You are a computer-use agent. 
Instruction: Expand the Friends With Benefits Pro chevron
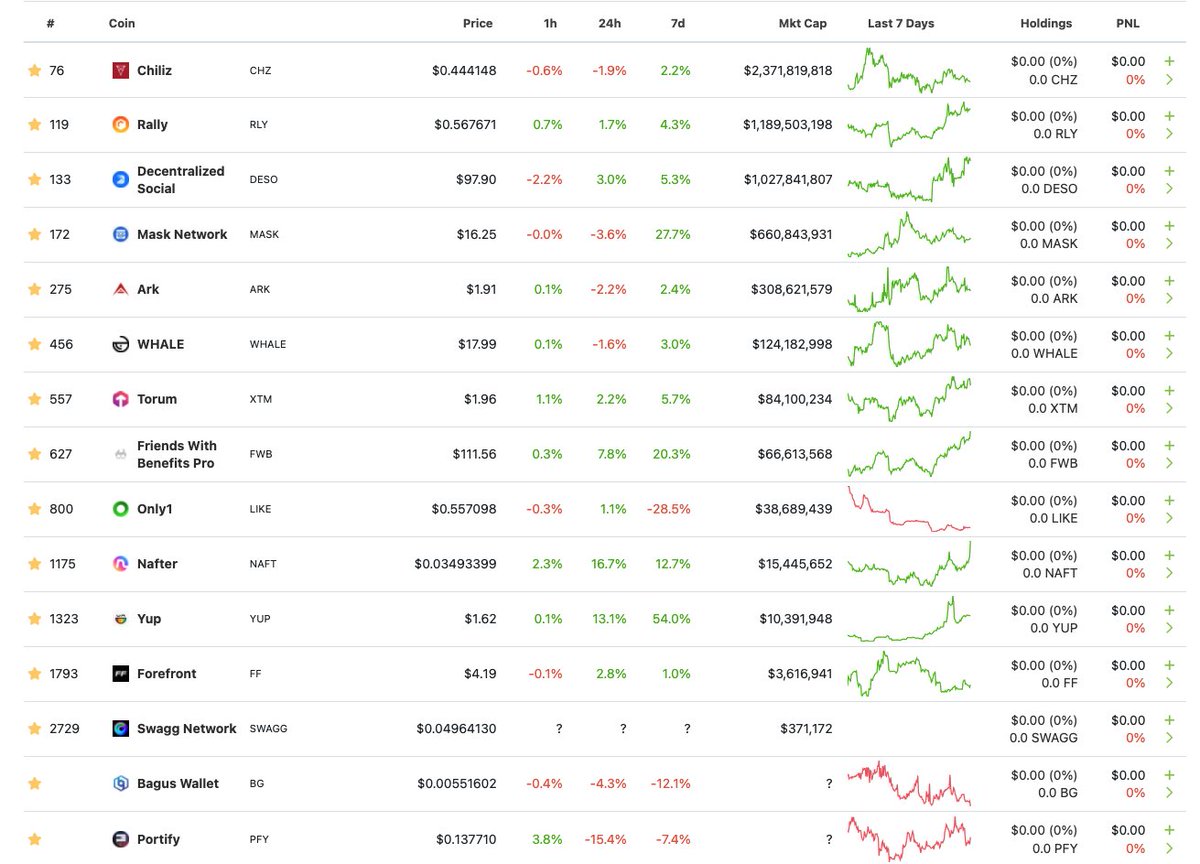coord(1169,464)
